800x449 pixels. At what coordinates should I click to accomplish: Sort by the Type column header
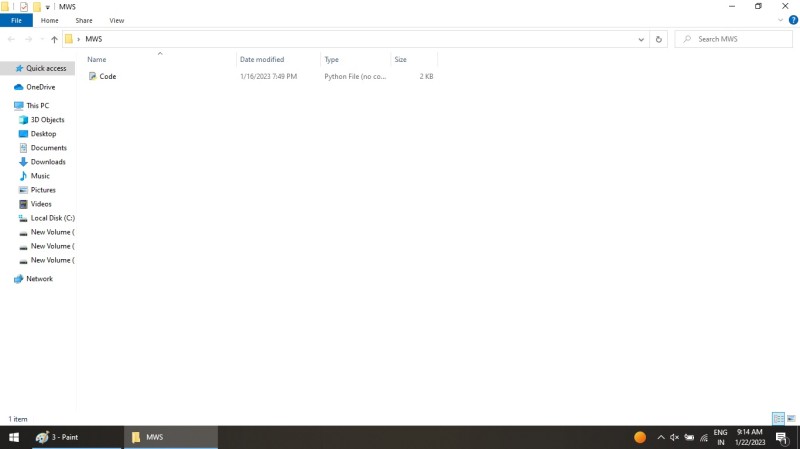click(355, 59)
